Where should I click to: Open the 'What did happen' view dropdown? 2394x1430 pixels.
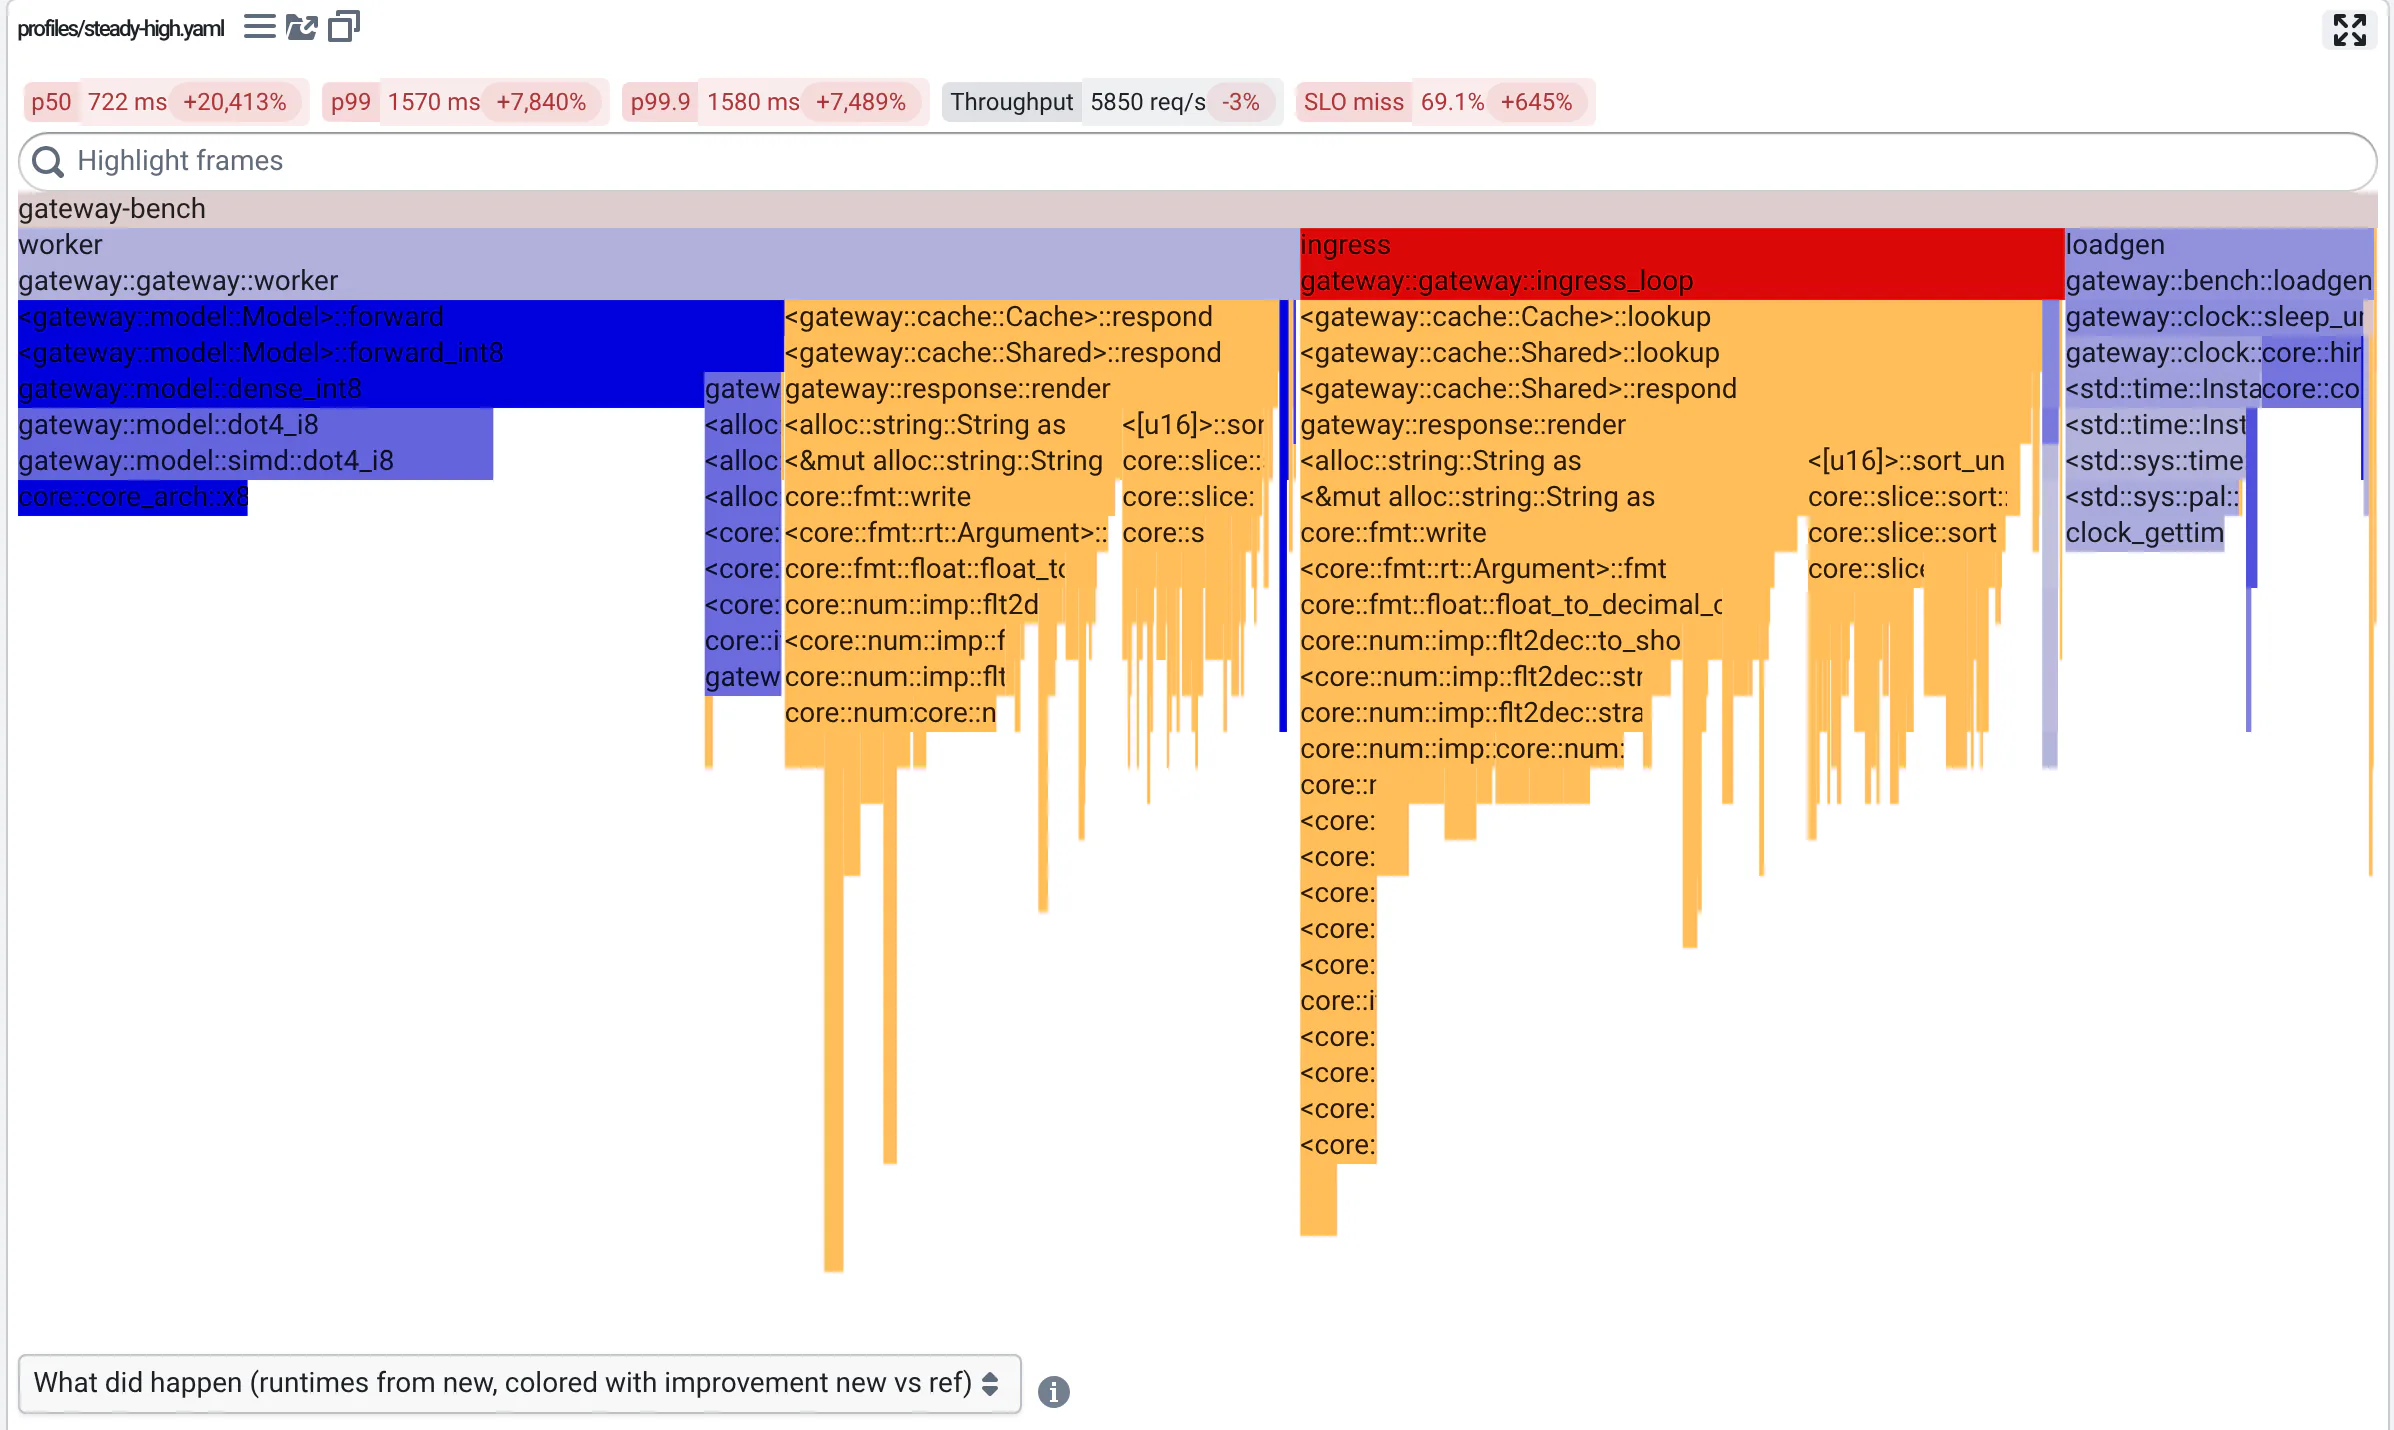[519, 1383]
